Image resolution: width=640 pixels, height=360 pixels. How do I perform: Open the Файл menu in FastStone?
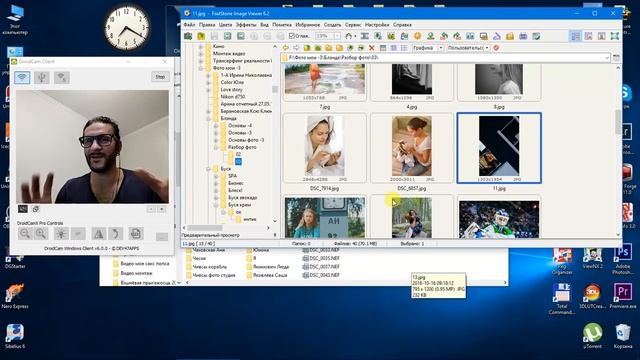(189, 25)
